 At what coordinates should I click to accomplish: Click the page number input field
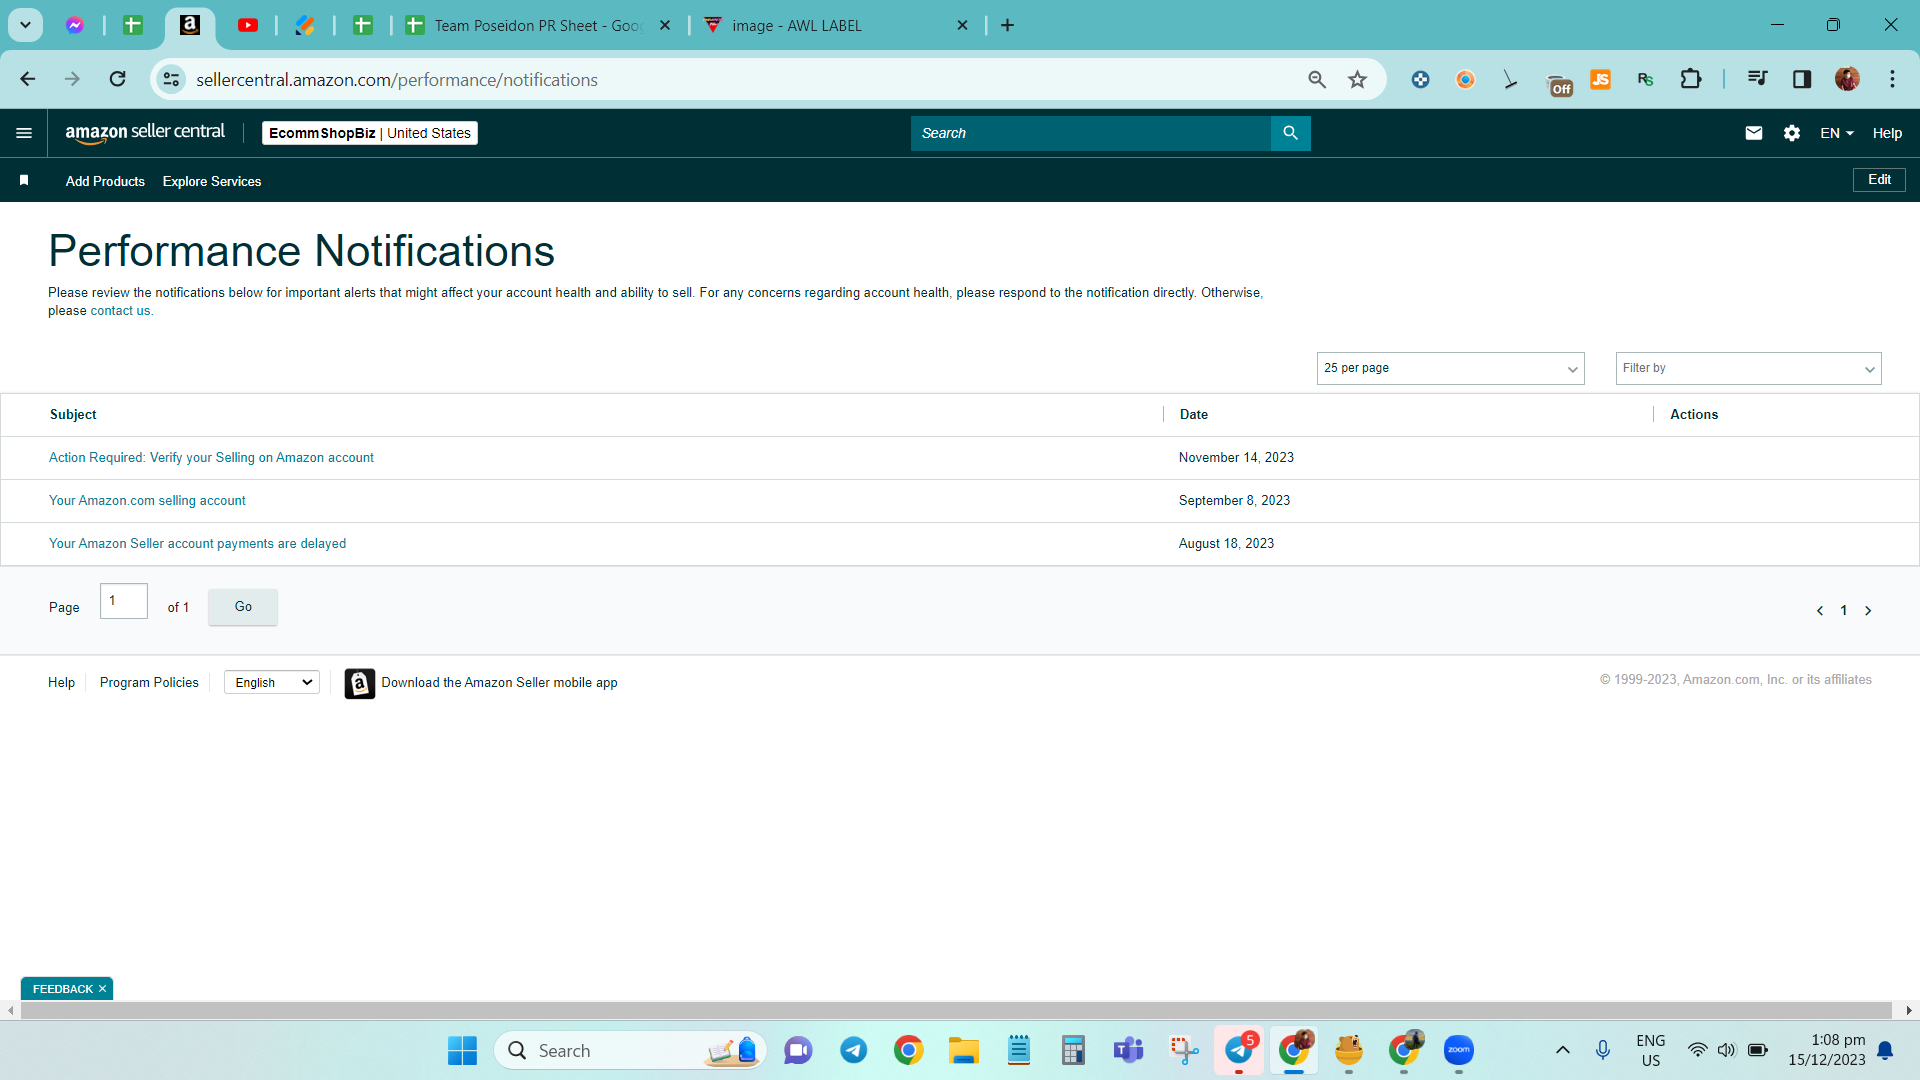point(124,601)
